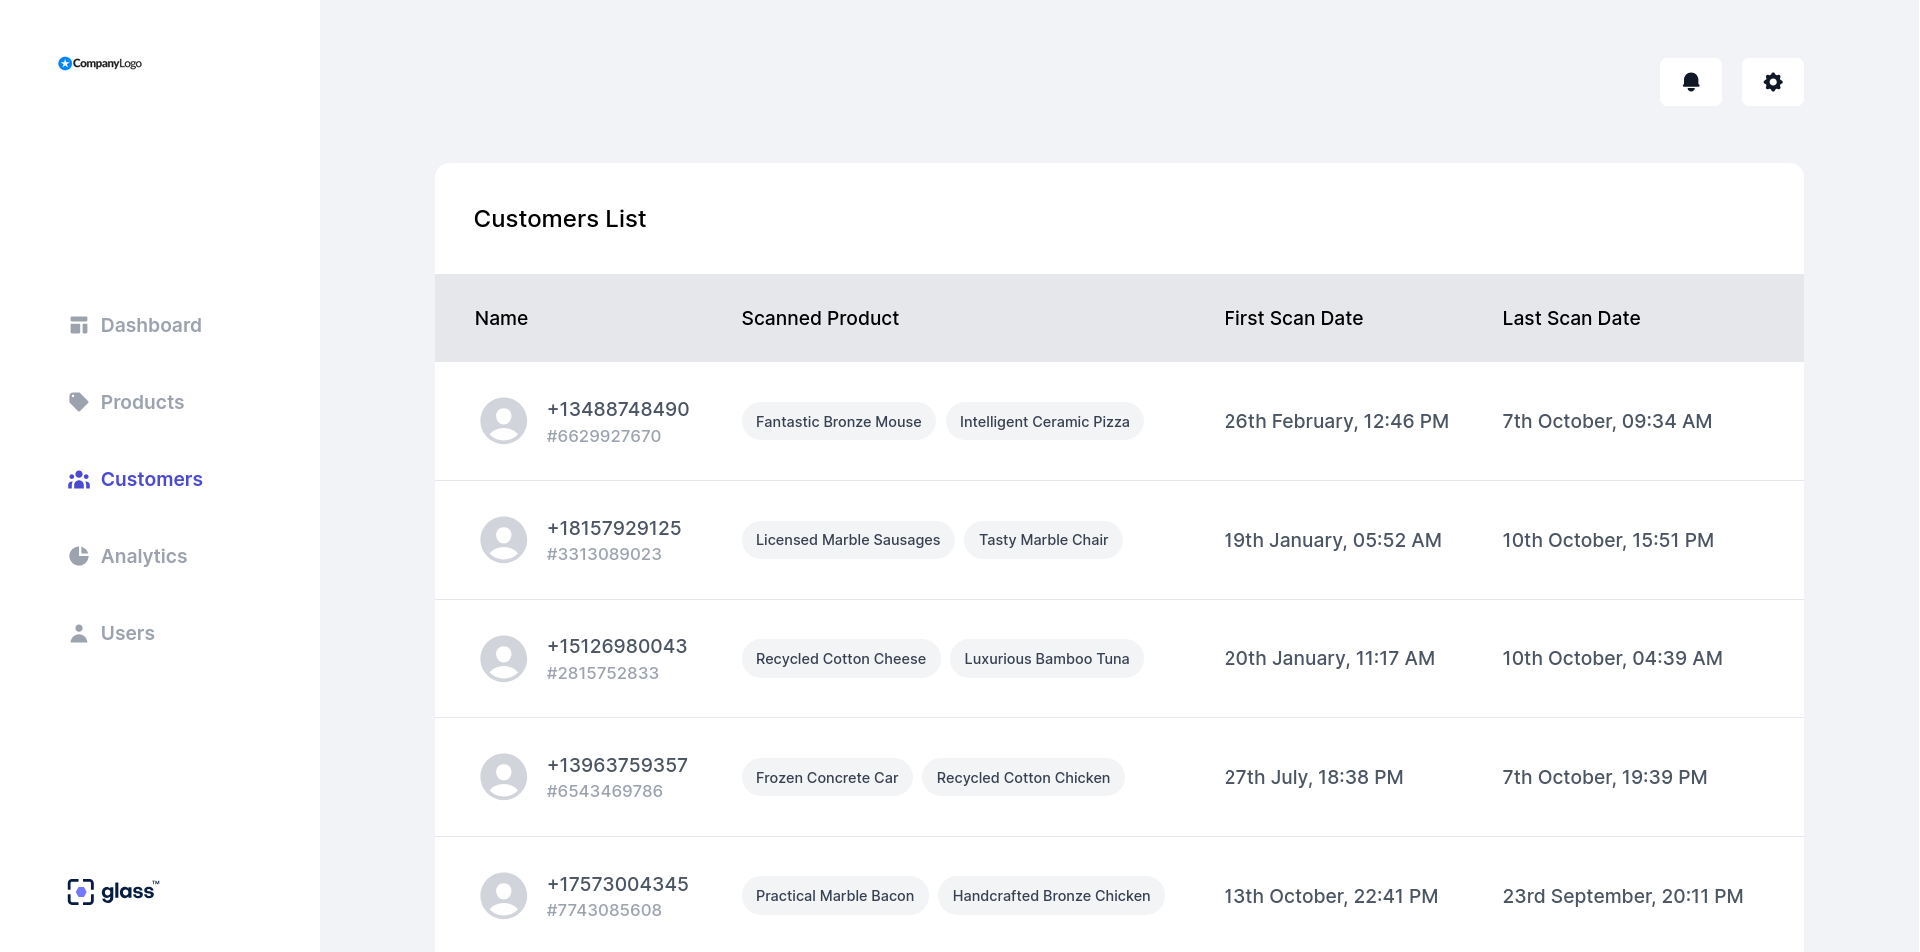Click the Last Scan Date column header
The image size is (1920, 952).
[1571, 318]
